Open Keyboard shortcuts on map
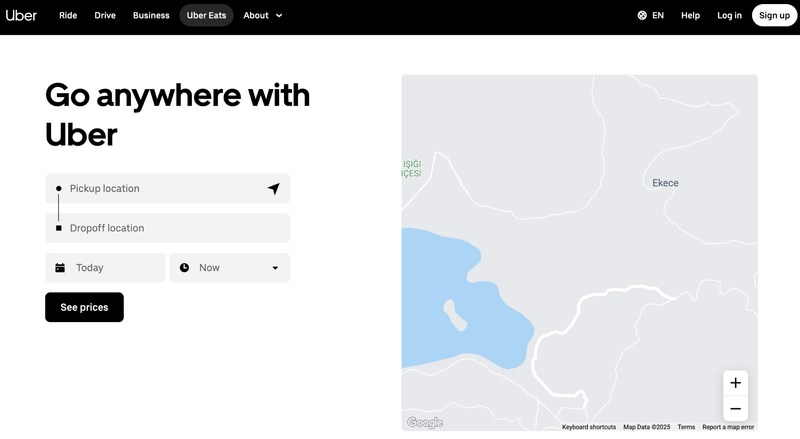 pos(589,427)
